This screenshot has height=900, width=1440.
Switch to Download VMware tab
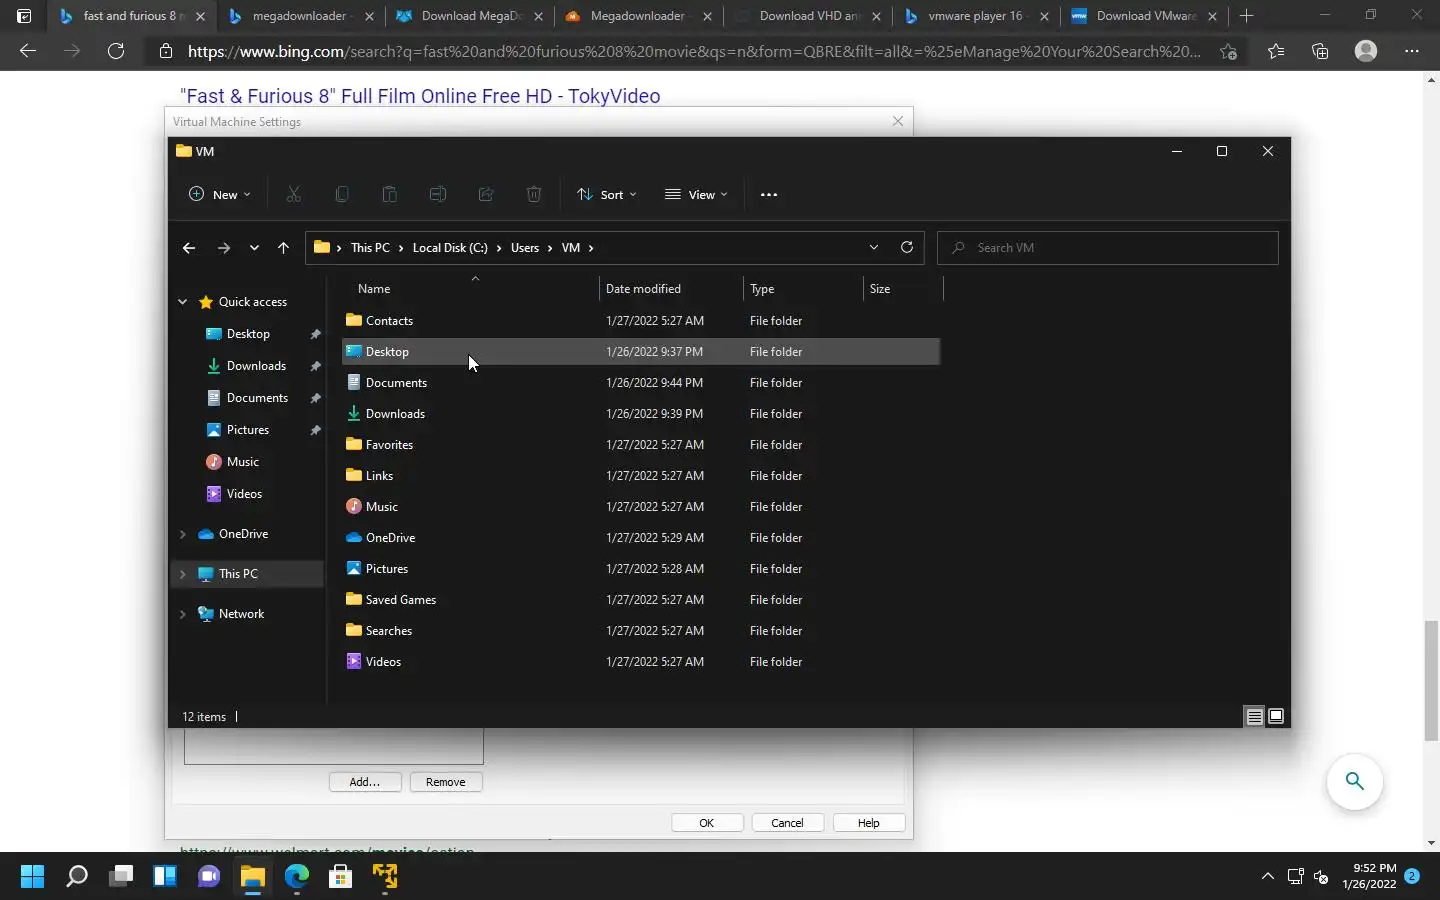point(1144,16)
